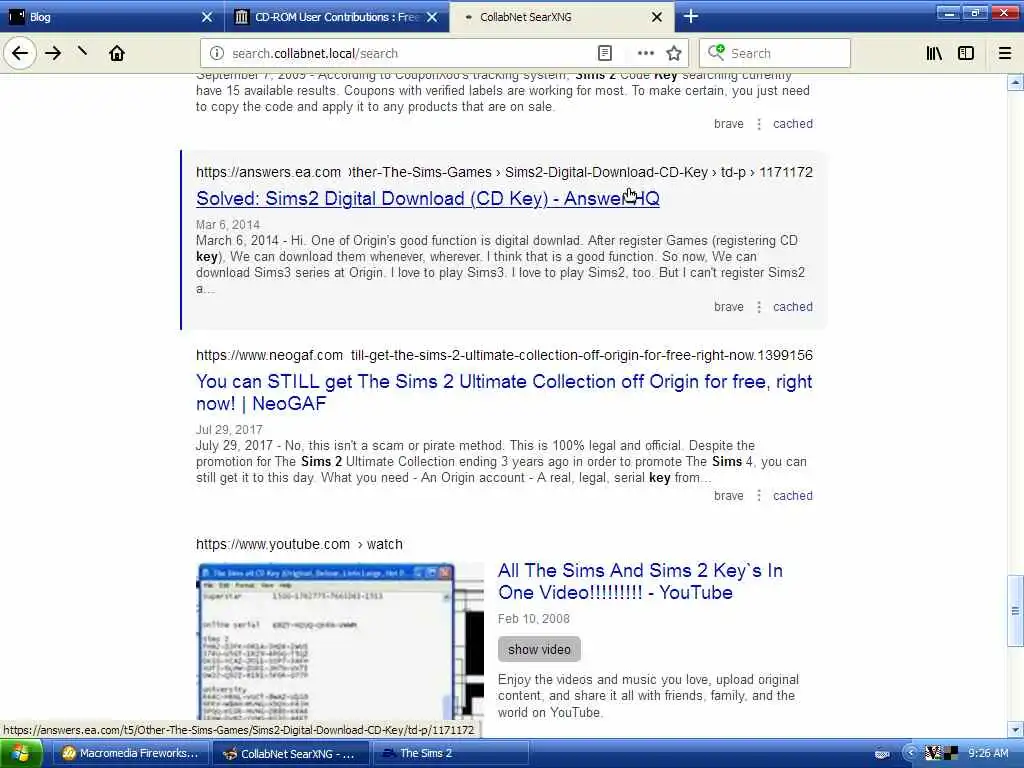Open the browser home page icon
Screen dimensions: 1024x768
[x=117, y=53]
